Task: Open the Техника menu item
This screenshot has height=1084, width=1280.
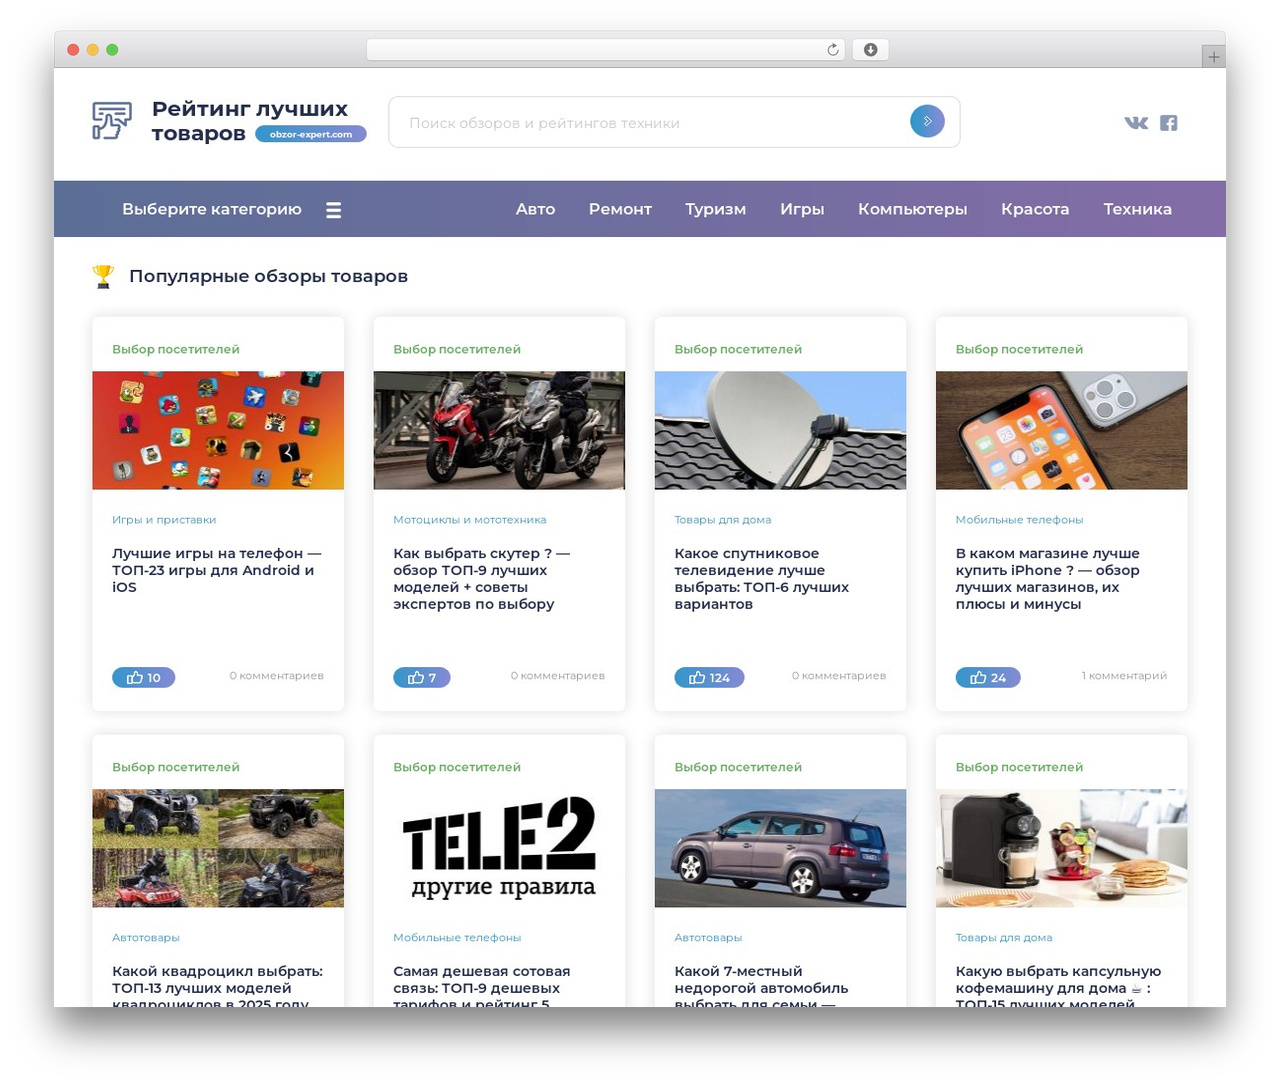Action: tap(1137, 209)
